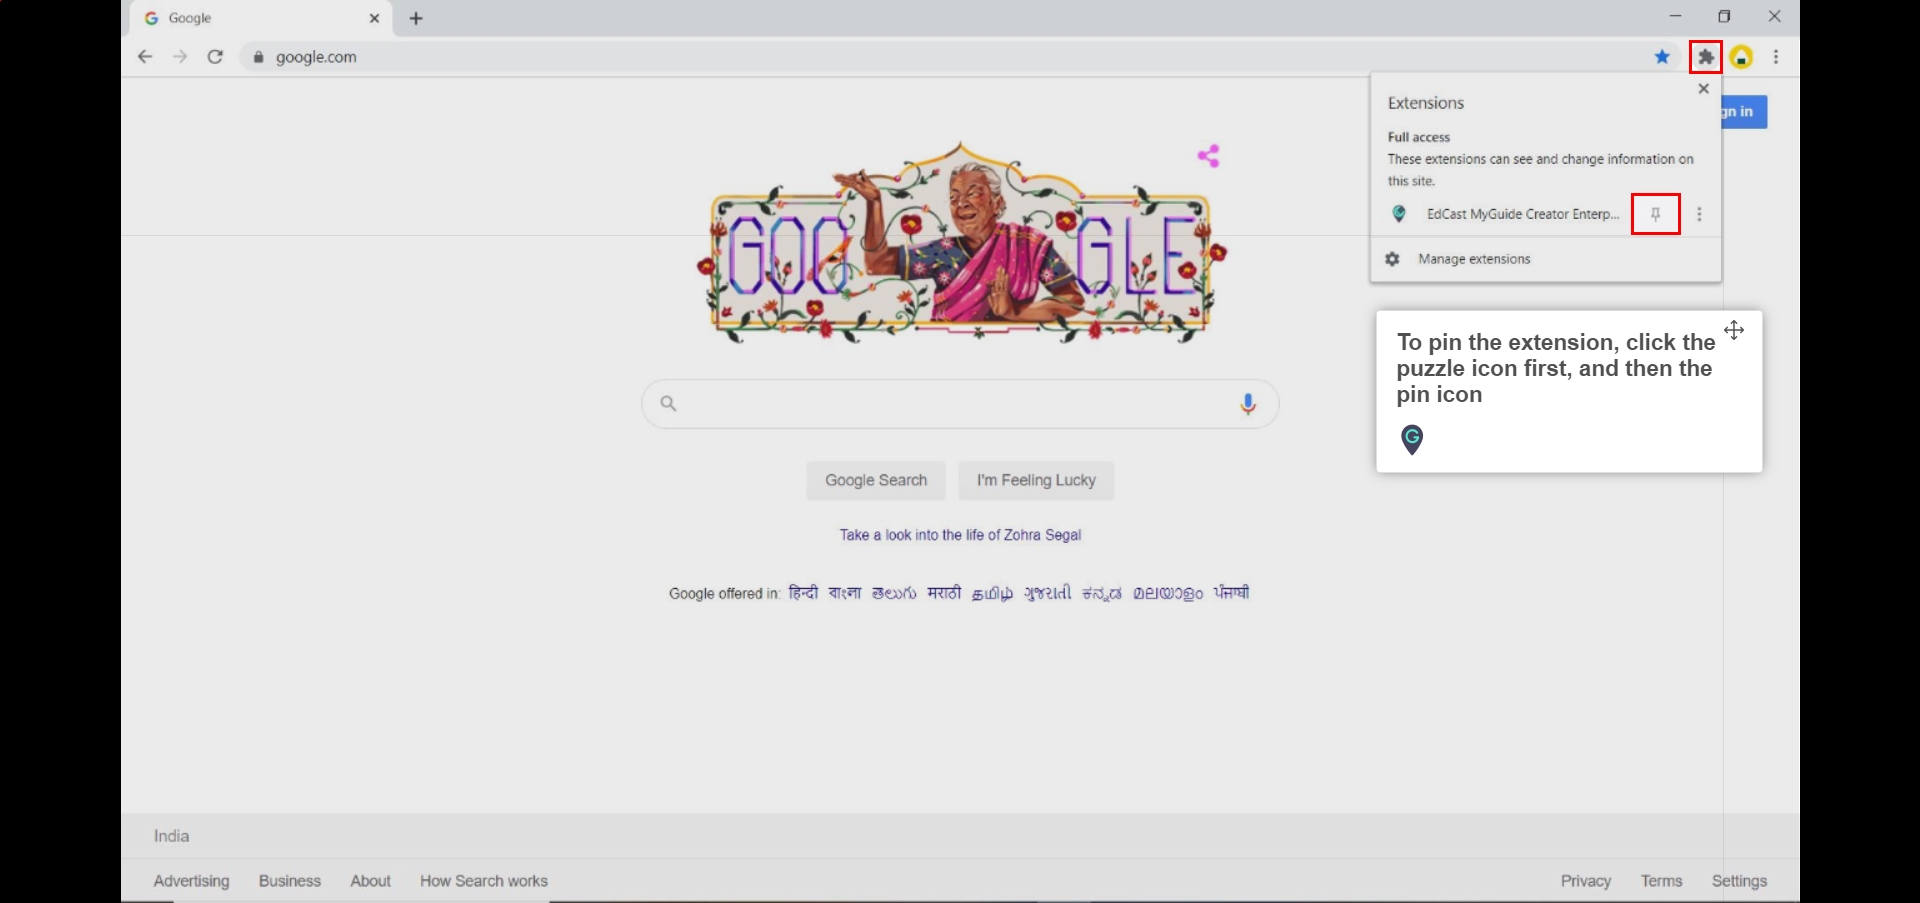Image resolution: width=1920 pixels, height=903 pixels.
Task: Open EdCast MyGuide extension more options
Action: point(1699,214)
